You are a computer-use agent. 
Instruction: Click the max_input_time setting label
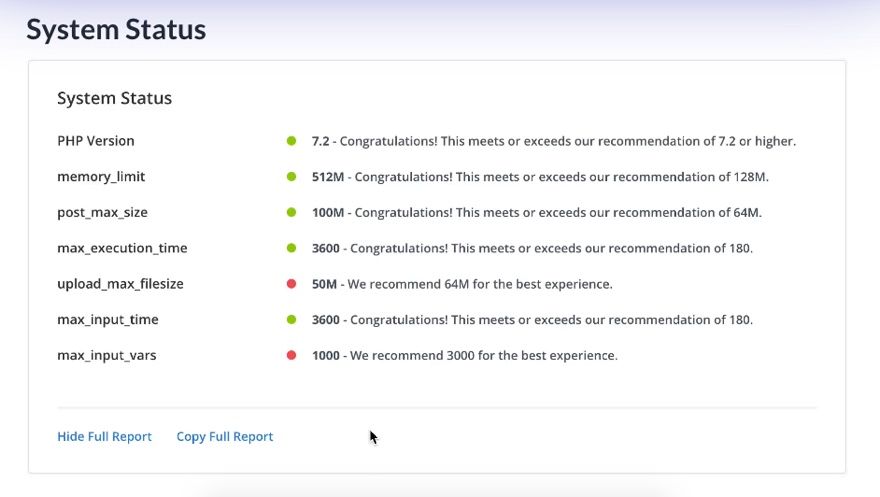point(108,320)
